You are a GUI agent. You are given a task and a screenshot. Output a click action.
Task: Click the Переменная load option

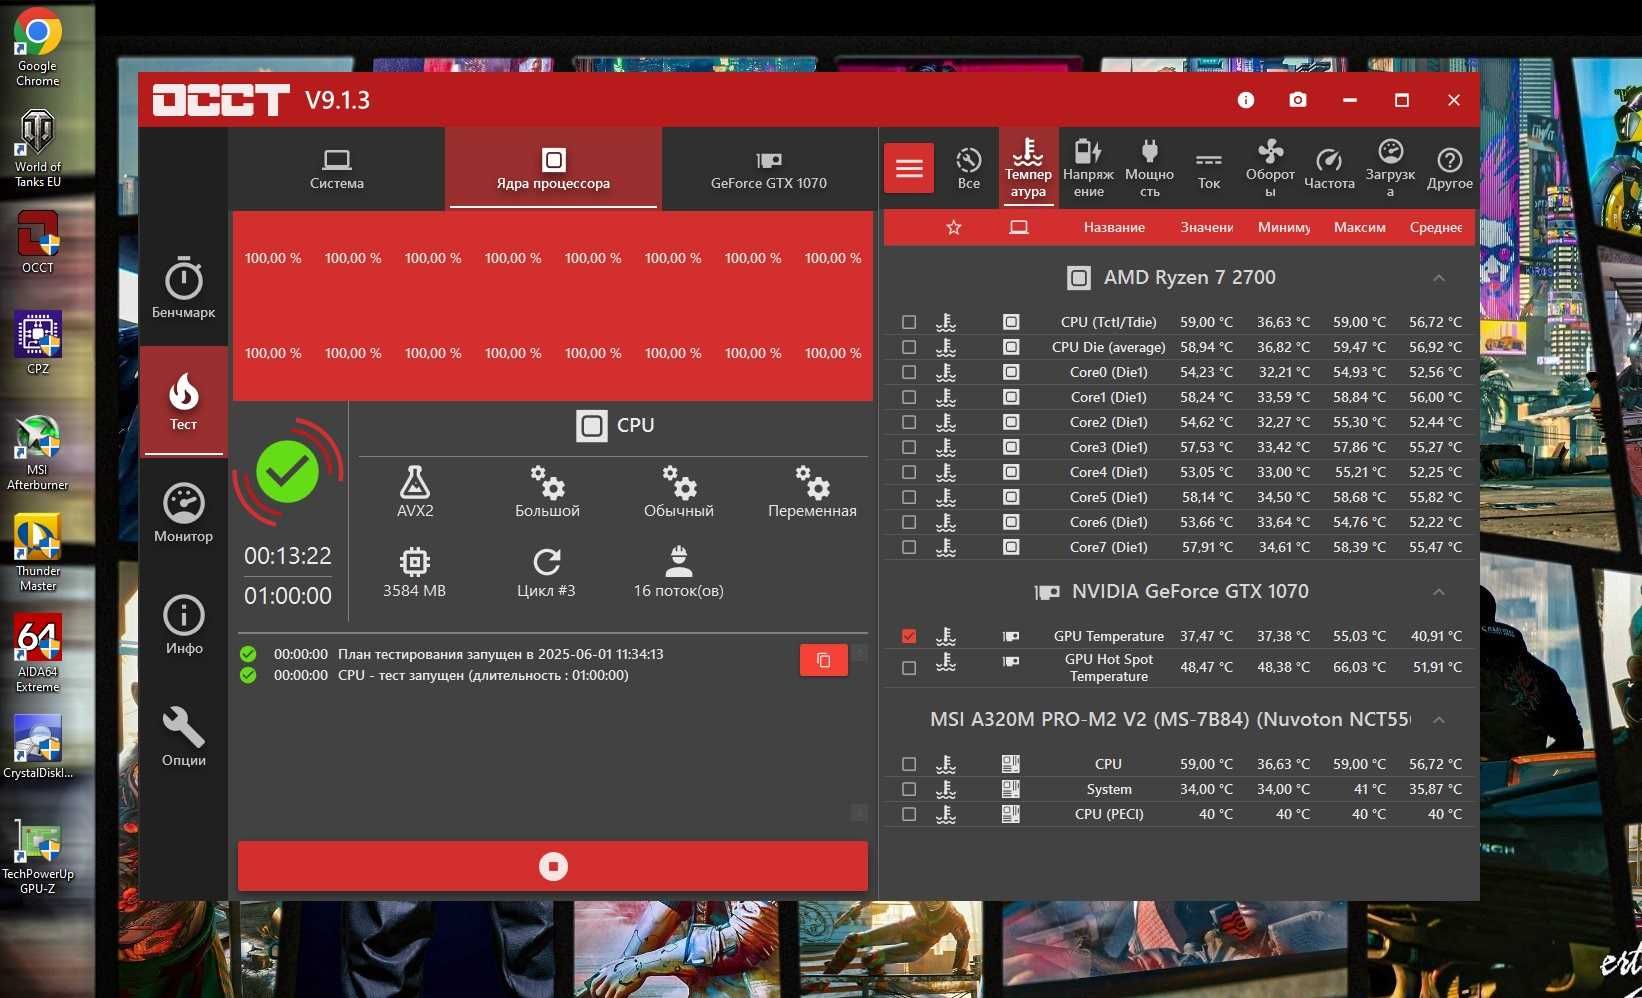pos(812,491)
